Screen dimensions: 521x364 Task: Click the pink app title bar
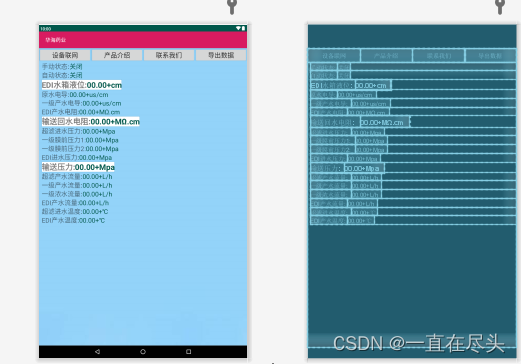[x=143, y=40]
